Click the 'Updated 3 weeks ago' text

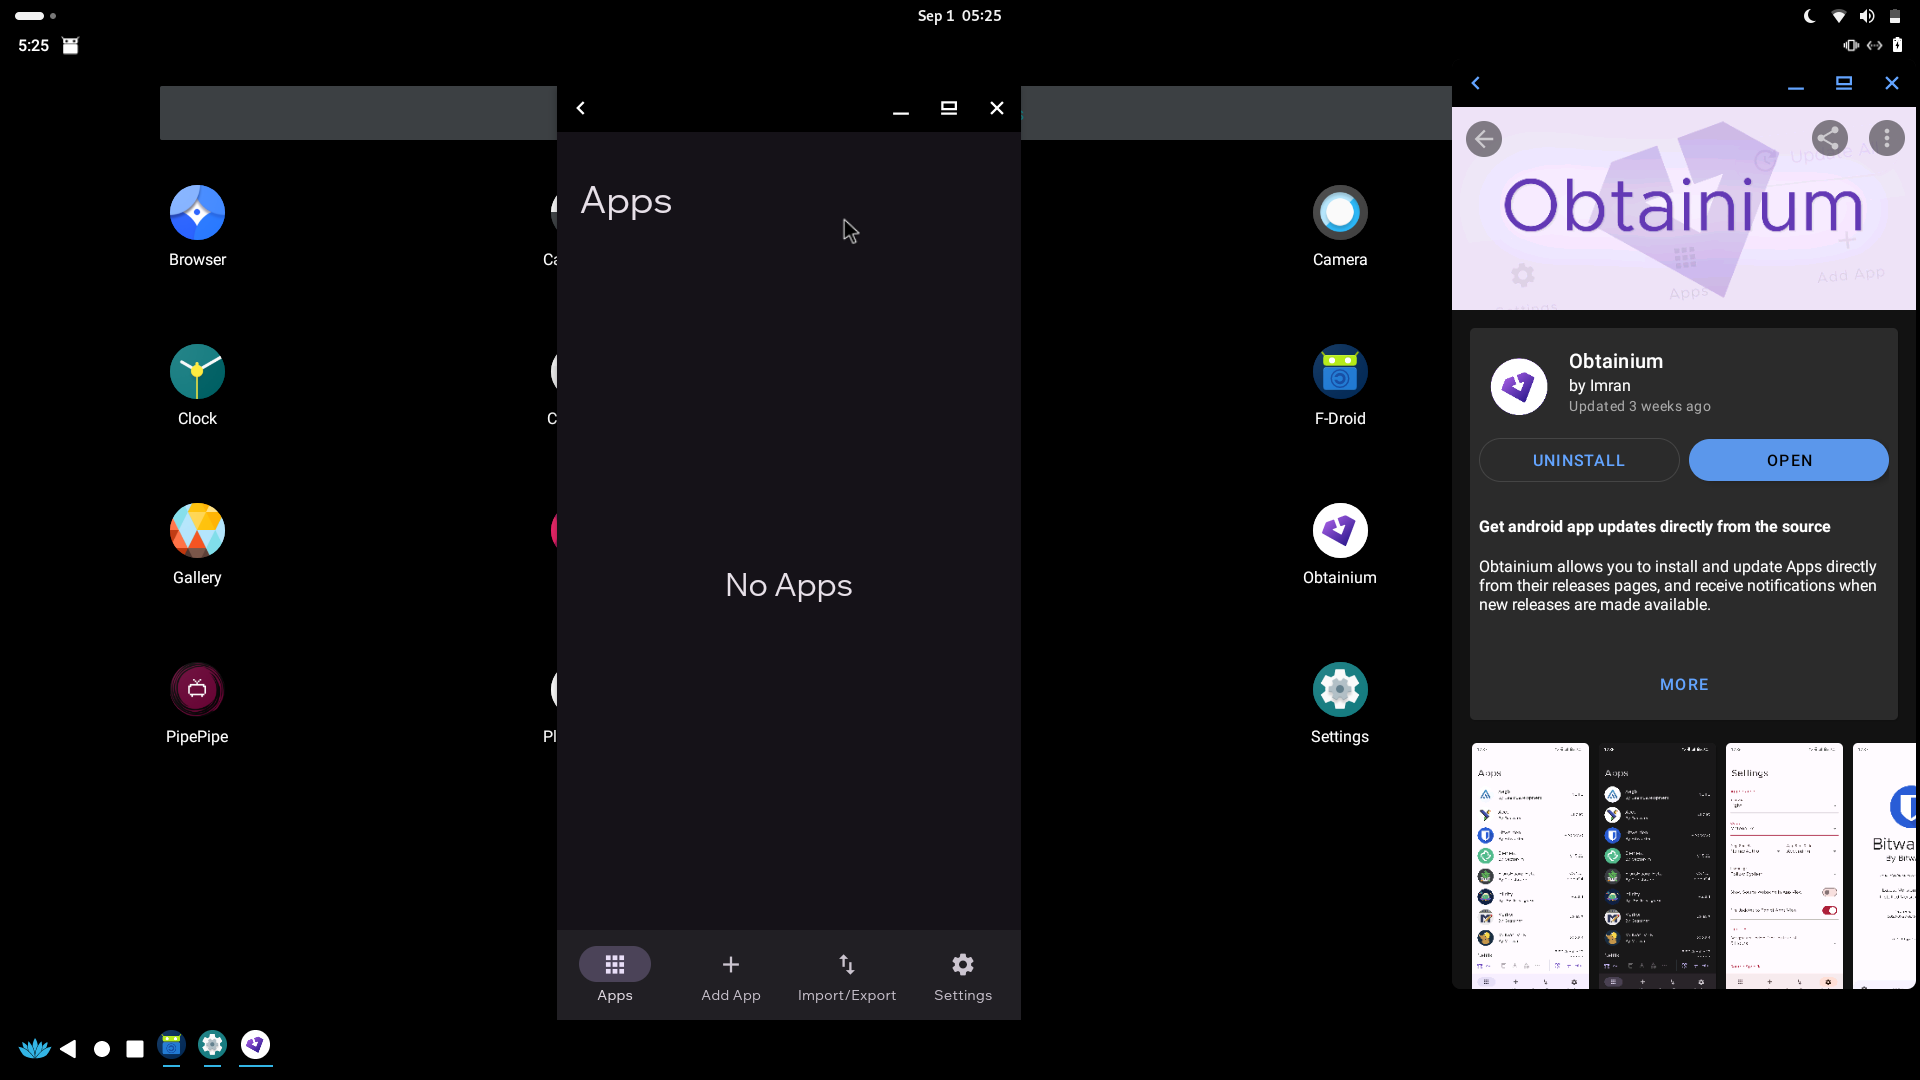1640,407
